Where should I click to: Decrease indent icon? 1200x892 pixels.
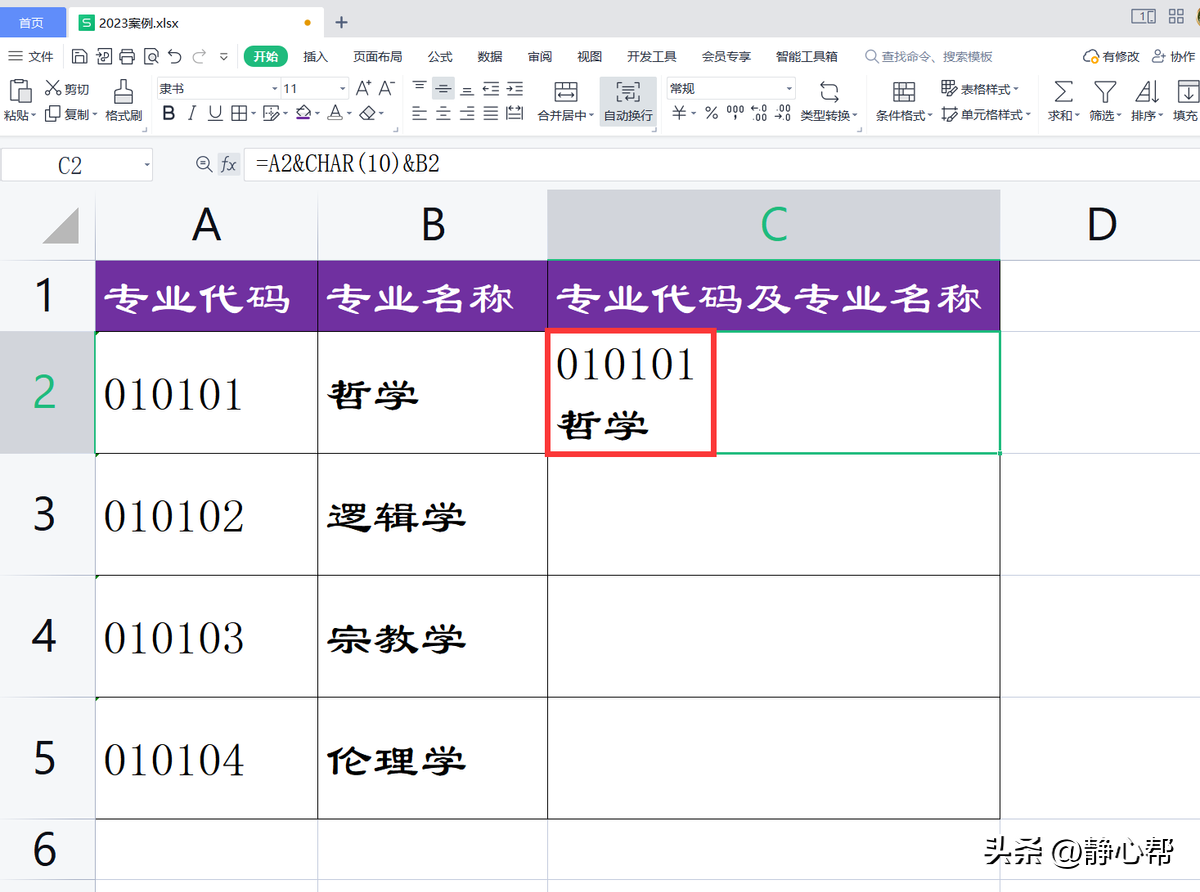(x=491, y=89)
